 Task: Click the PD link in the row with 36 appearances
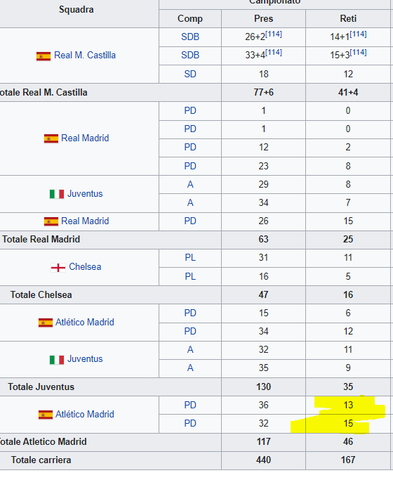click(190, 405)
